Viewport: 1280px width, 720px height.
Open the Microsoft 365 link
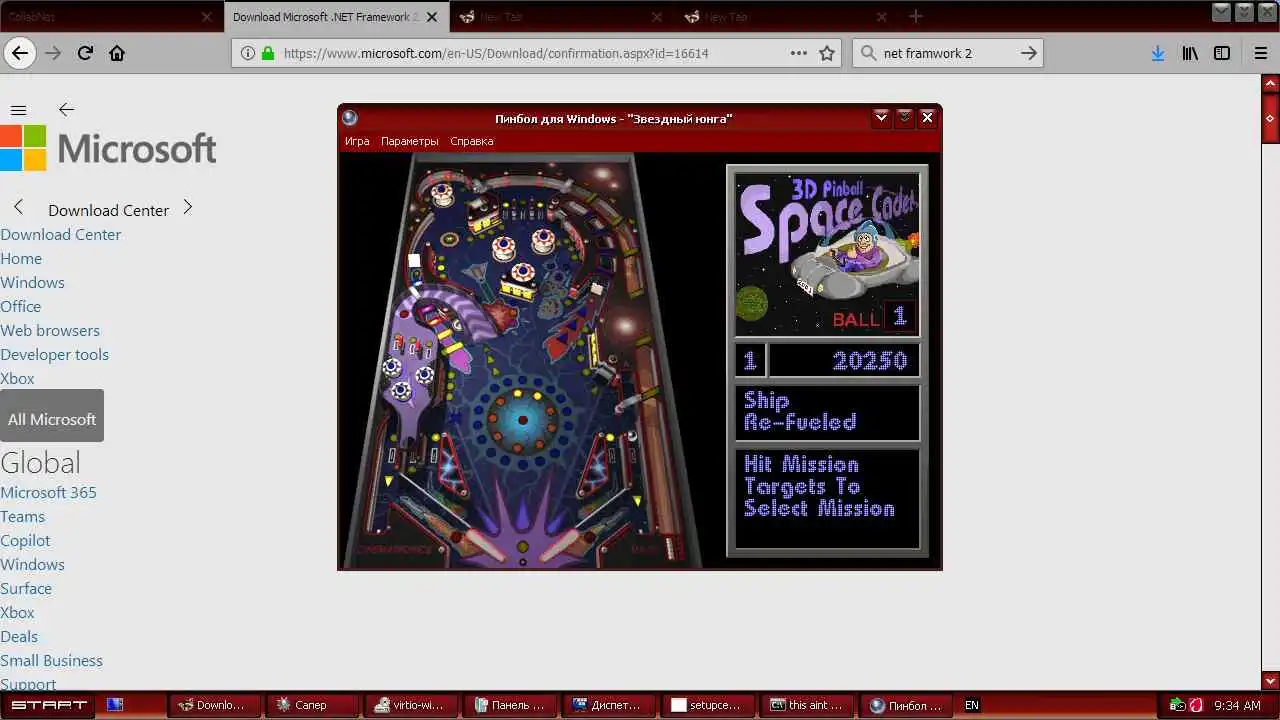(49, 492)
